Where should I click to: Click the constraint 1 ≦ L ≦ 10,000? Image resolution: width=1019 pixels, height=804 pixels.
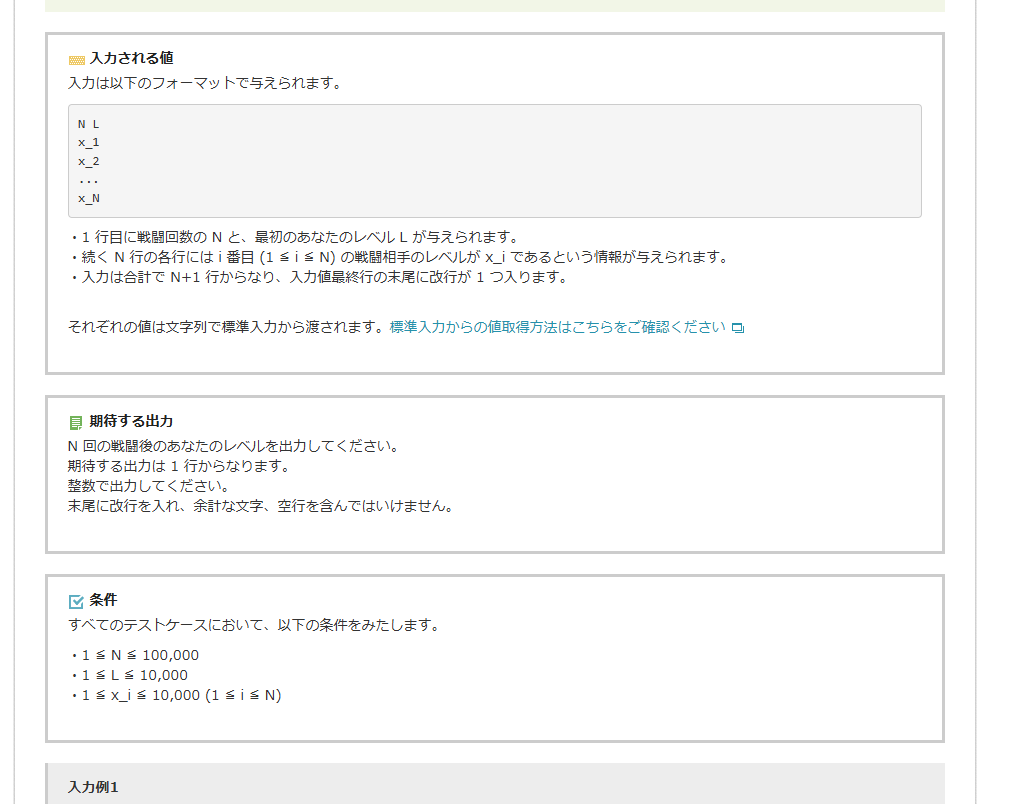134,675
